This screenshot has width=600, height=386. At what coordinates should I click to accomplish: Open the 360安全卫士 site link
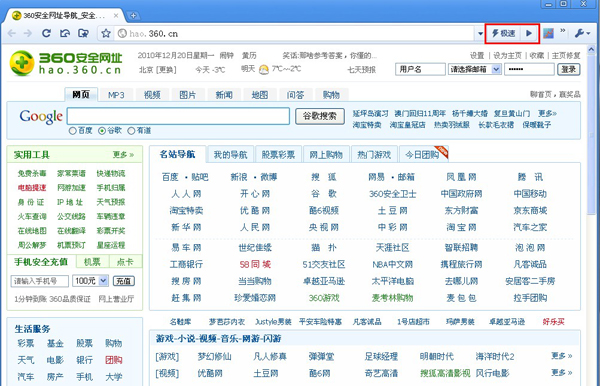point(392,194)
